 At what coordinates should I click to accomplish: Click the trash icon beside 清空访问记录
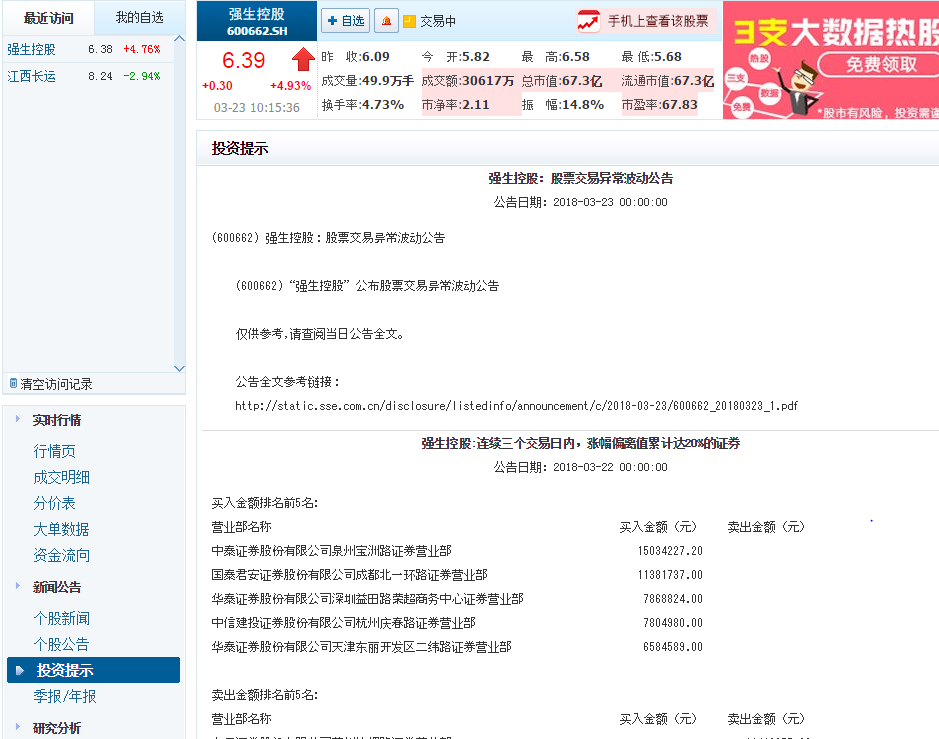13,383
